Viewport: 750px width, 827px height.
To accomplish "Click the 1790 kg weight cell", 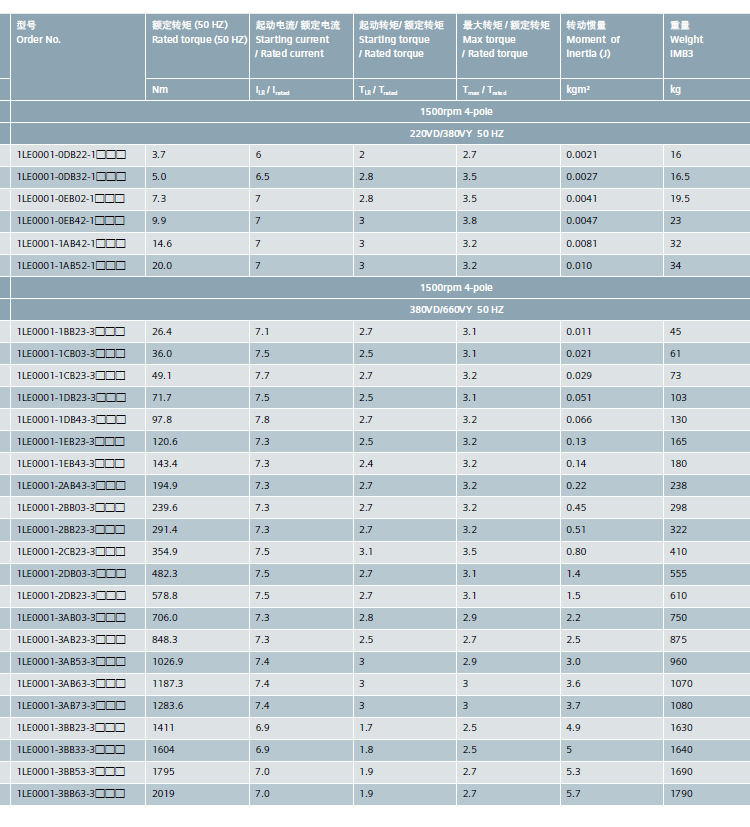I will [x=707, y=794].
